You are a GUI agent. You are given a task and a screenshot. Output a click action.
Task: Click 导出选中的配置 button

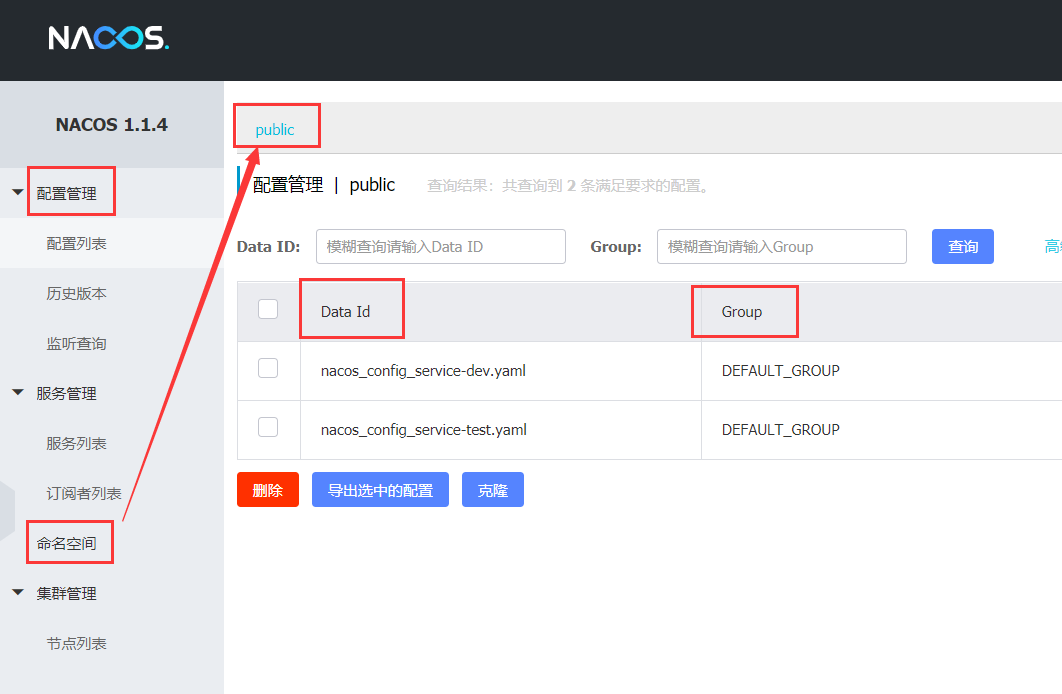(x=380, y=490)
